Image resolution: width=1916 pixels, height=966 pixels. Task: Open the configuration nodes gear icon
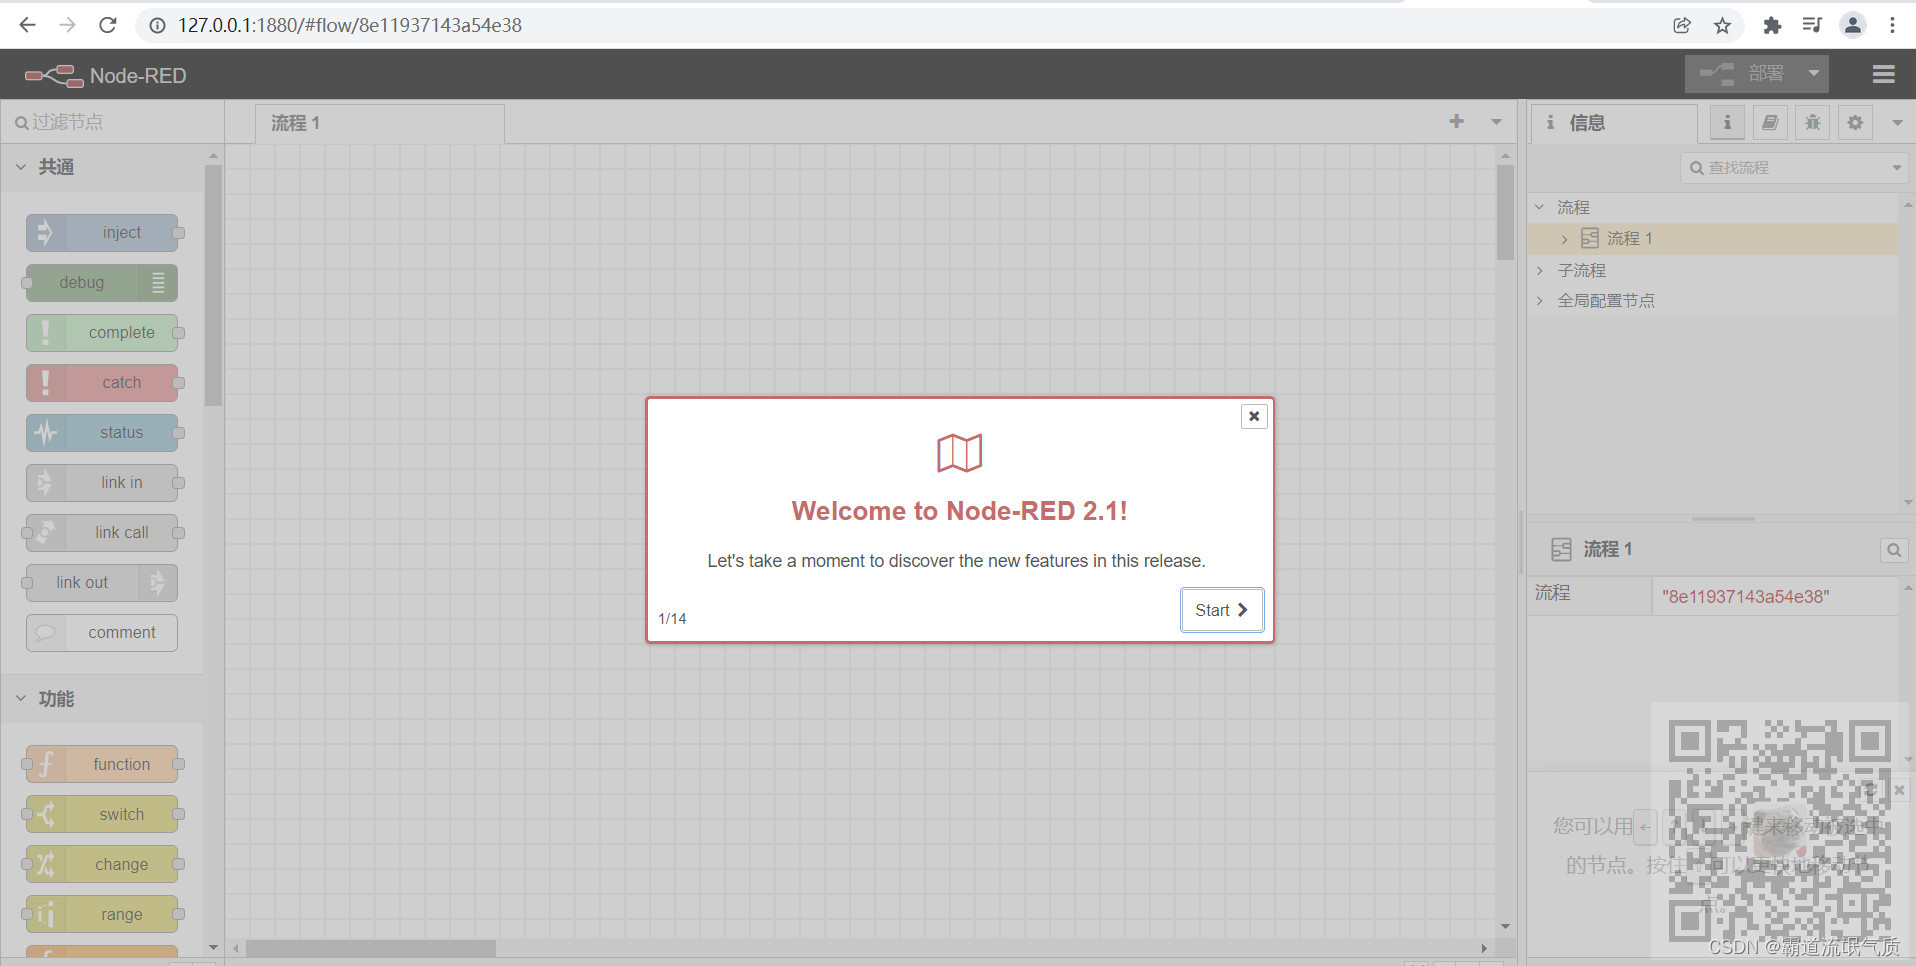coord(1856,123)
